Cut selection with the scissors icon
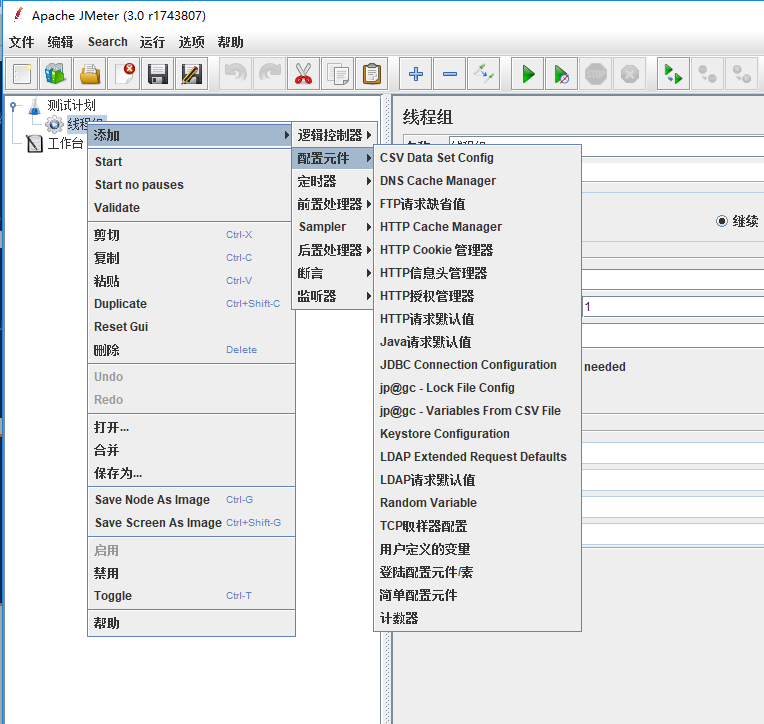Screen dimensions: 764x724 [304, 74]
